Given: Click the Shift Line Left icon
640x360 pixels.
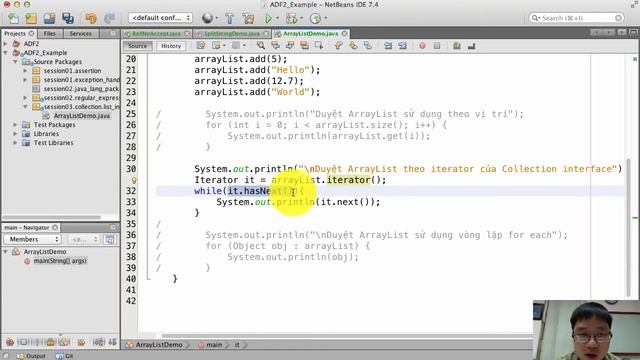Looking at the screenshot, I should coord(388,46).
